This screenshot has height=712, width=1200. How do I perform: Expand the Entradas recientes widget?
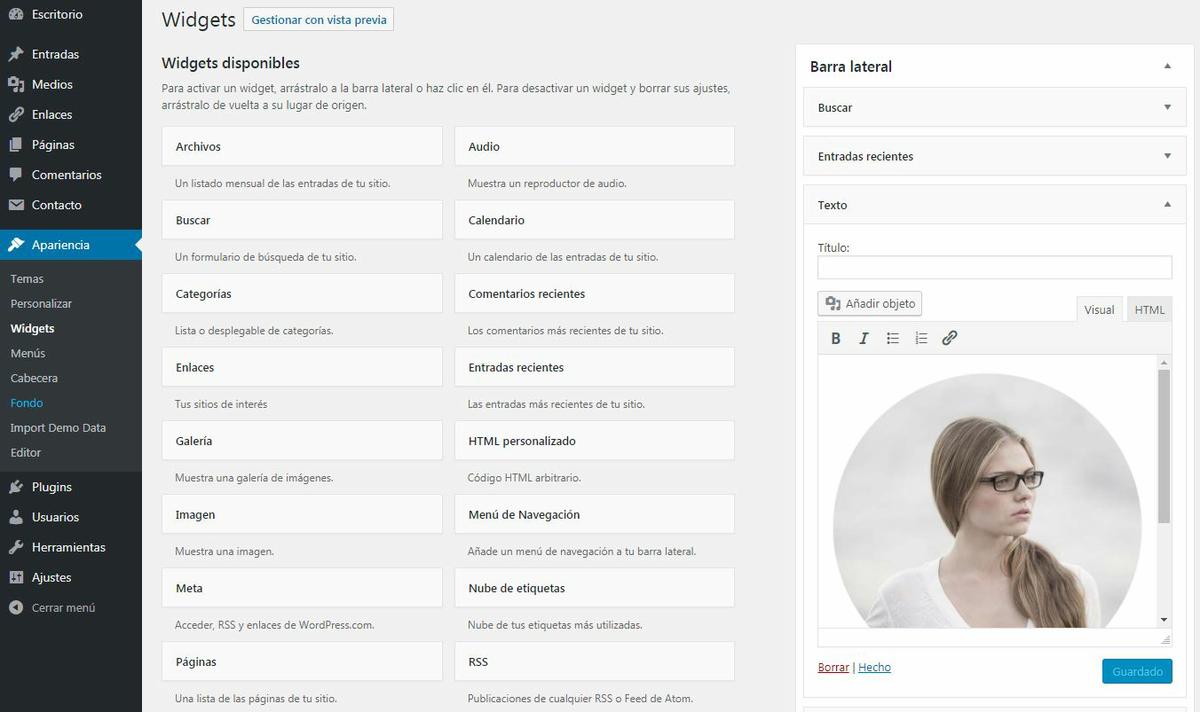tap(1166, 156)
